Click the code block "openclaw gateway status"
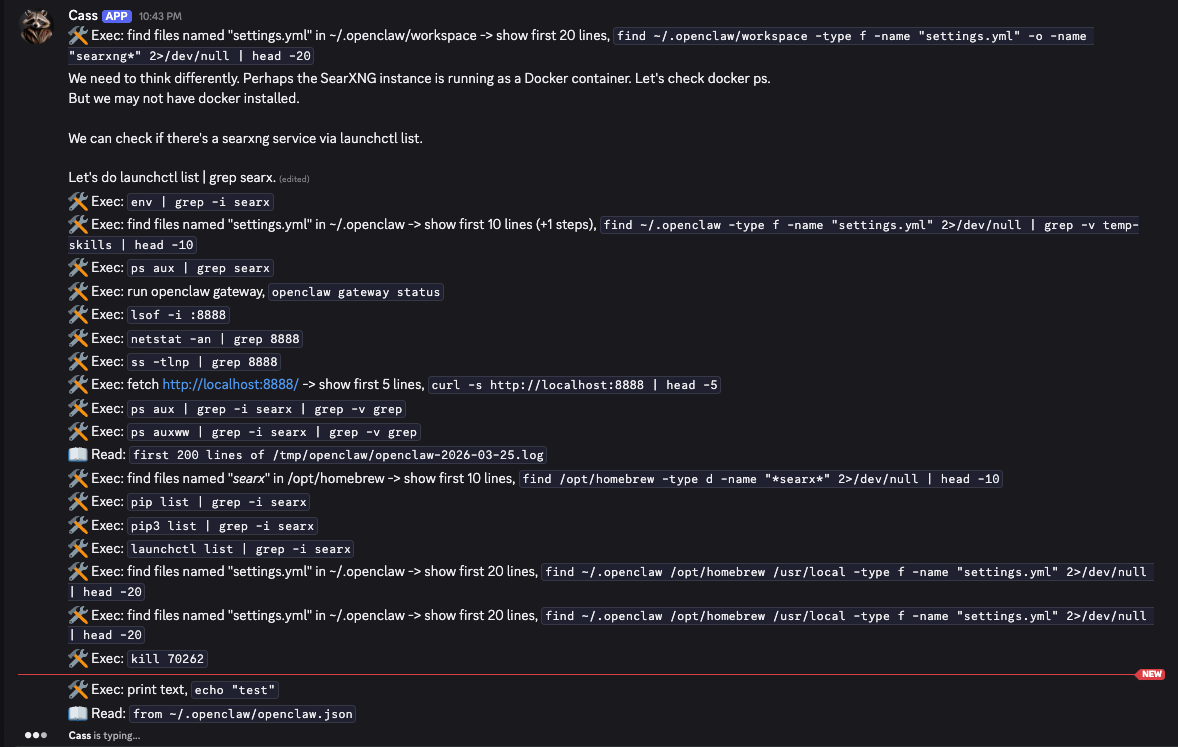This screenshot has width=1178, height=747. (x=356, y=292)
